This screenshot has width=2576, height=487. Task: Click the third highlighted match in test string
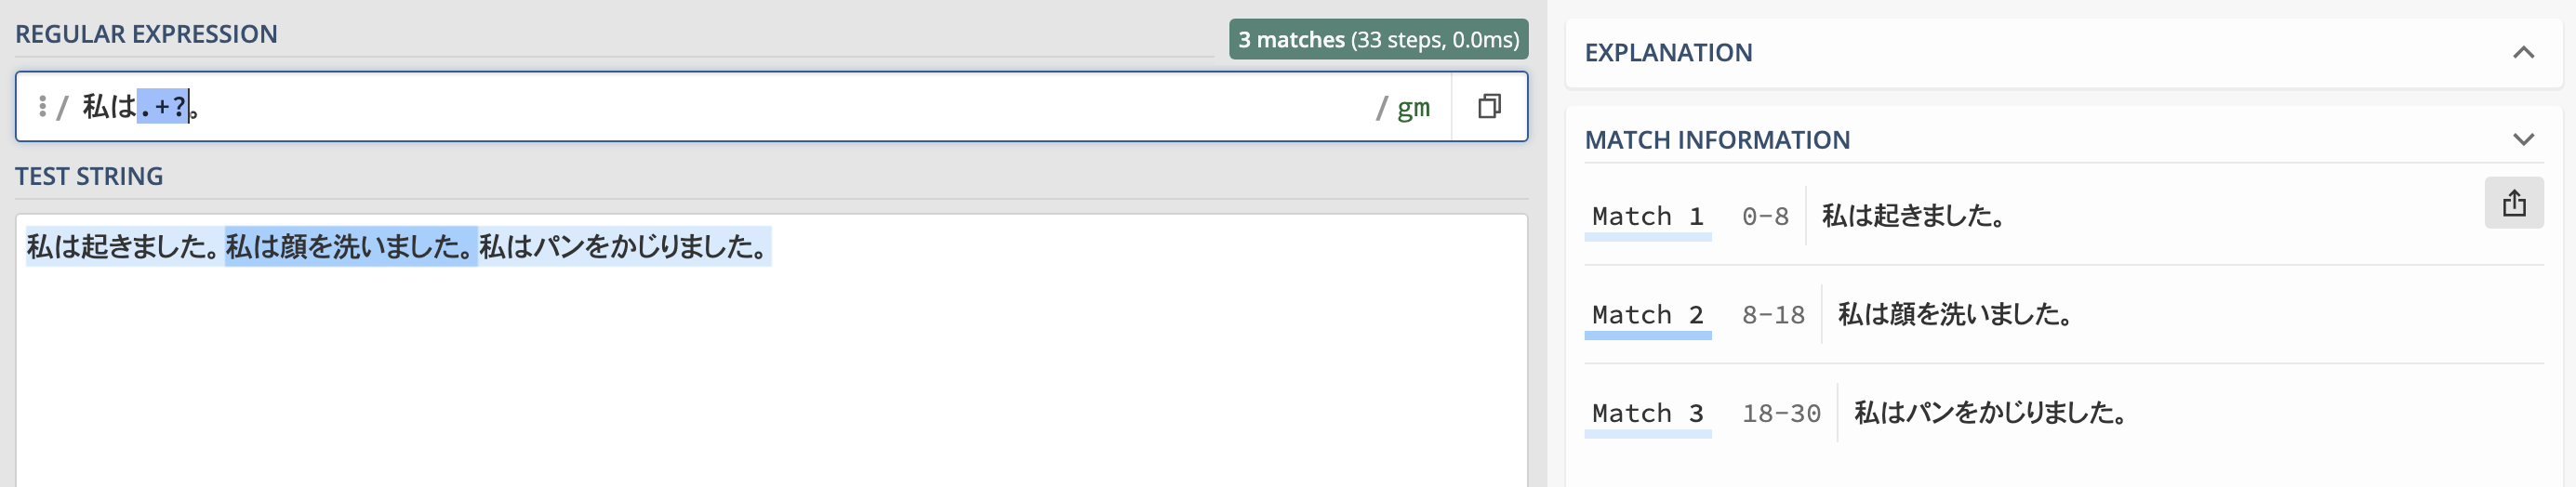[624, 246]
